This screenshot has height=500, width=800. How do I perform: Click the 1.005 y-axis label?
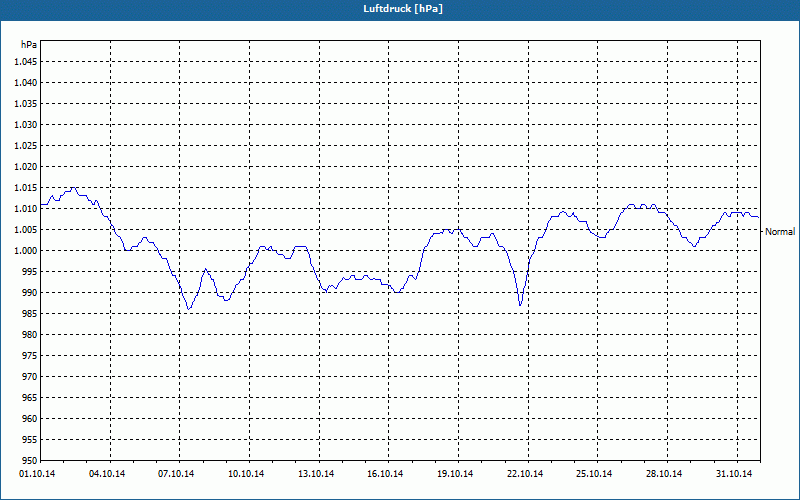point(26,230)
